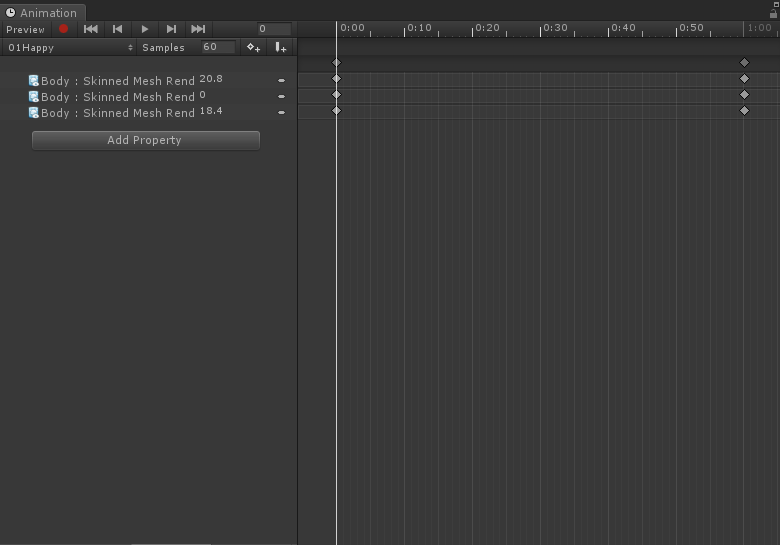780x545 pixels.
Task: Click the 0:20 mark on the time ruler
Action: [x=487, y=28]
